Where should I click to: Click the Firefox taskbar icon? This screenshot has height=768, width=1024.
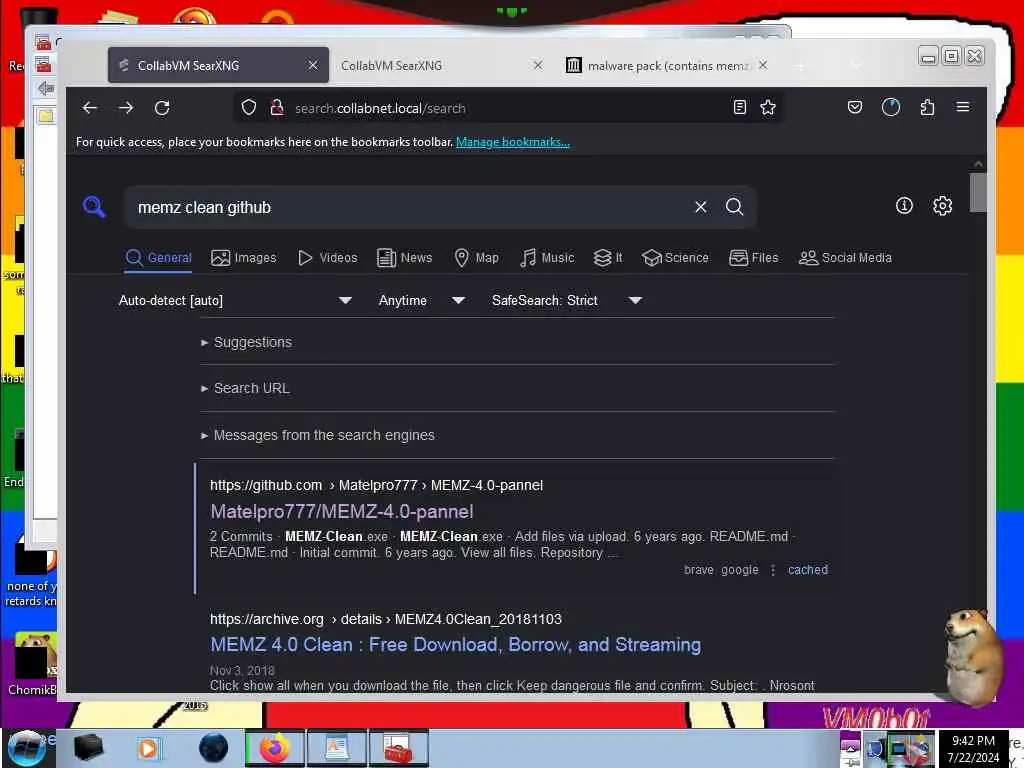[274, 748]
